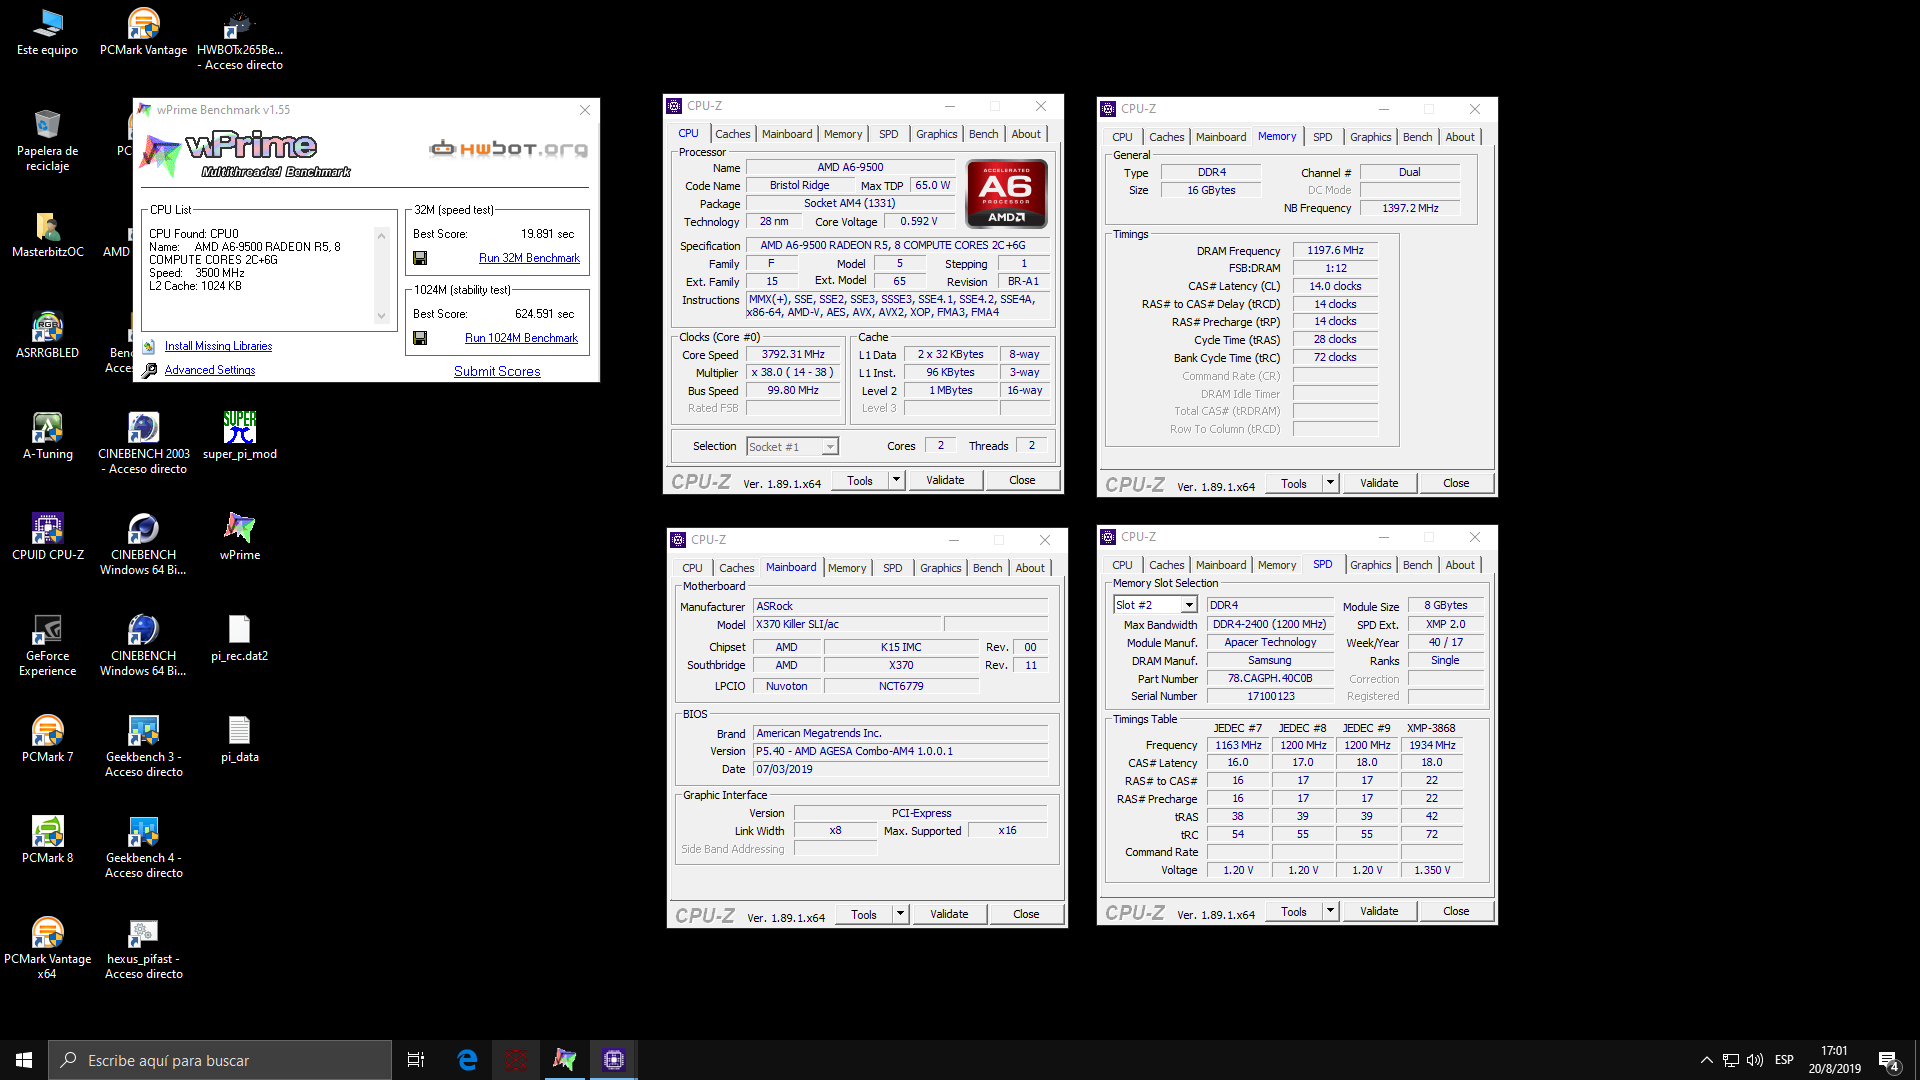1920x1080 pixels.
Task: Click Submit Scores link
Action: [x=497, y=371]
